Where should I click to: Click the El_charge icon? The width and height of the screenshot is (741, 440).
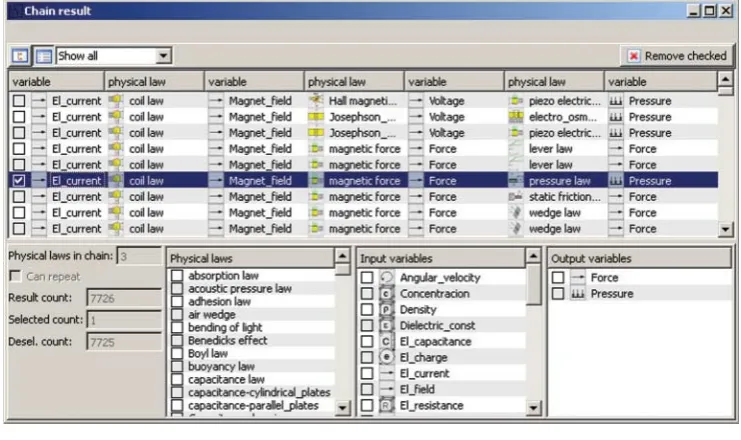pyautogui.click(x=387, y=357)
